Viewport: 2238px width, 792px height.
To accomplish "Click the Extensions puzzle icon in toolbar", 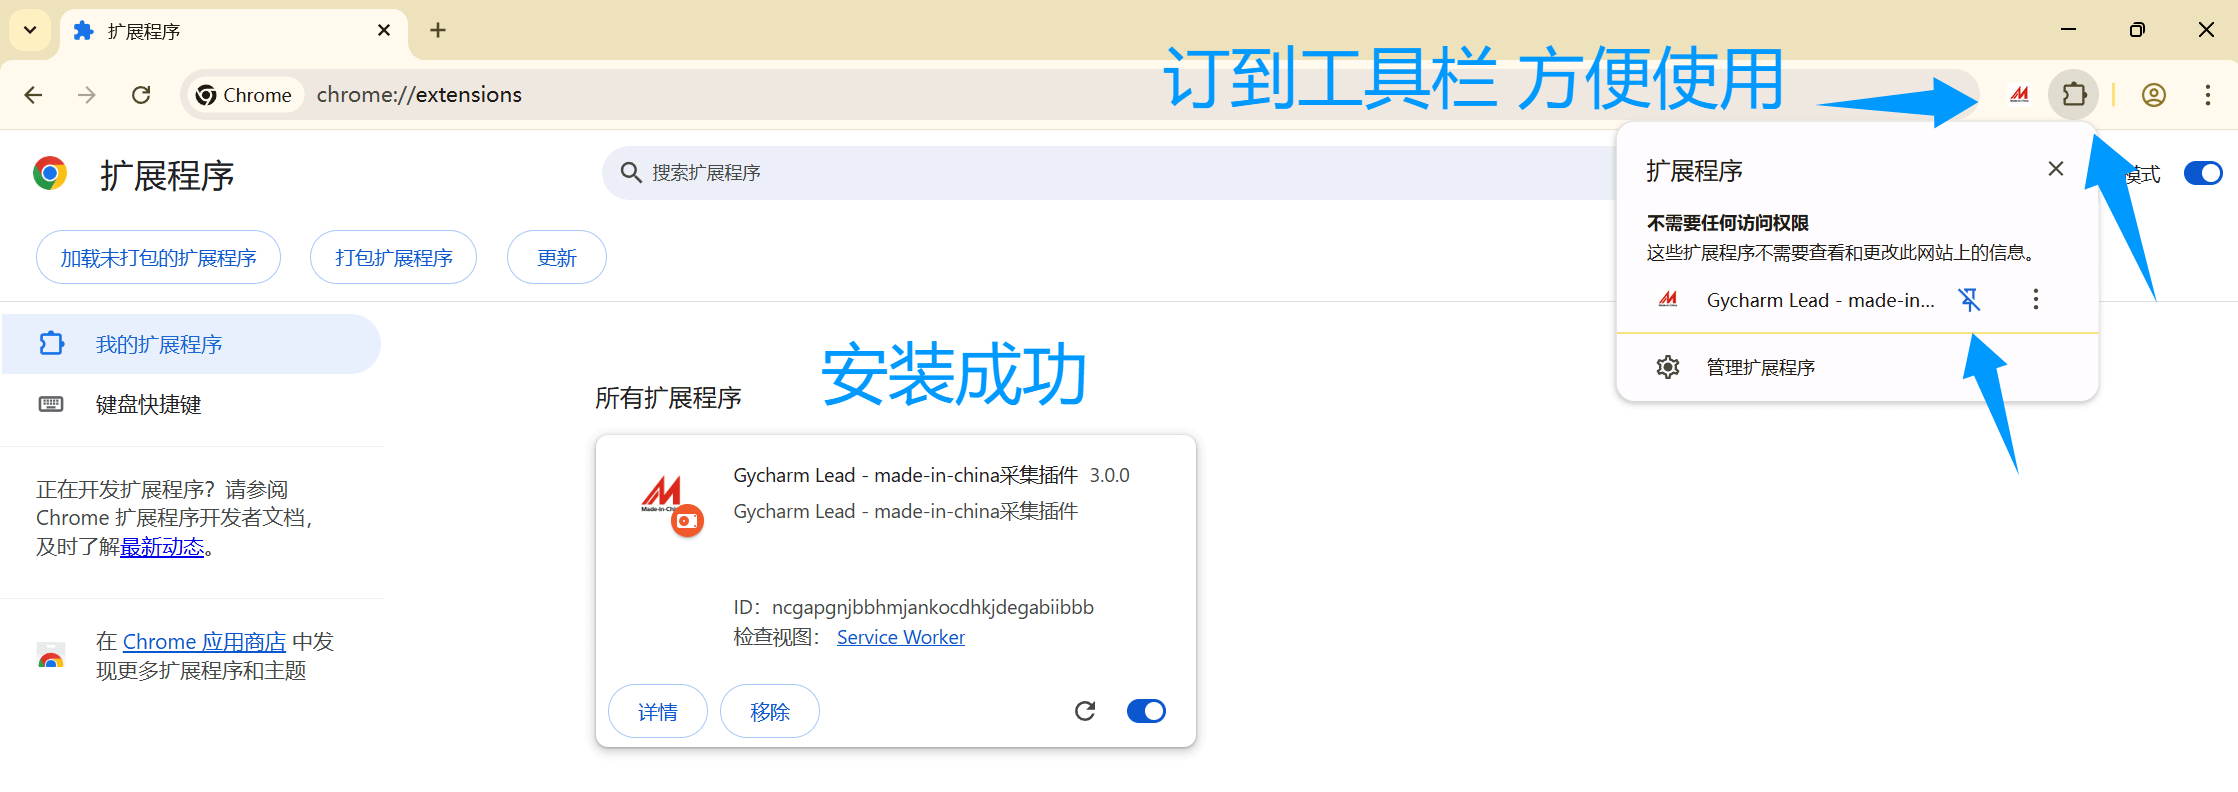I will (2074, 95).
